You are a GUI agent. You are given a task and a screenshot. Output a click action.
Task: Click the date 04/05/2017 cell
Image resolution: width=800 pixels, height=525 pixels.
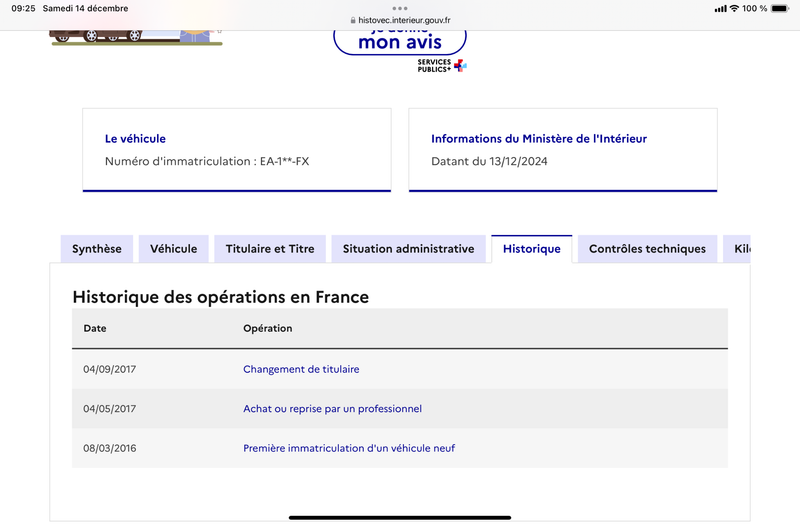[x=110, y=409]
